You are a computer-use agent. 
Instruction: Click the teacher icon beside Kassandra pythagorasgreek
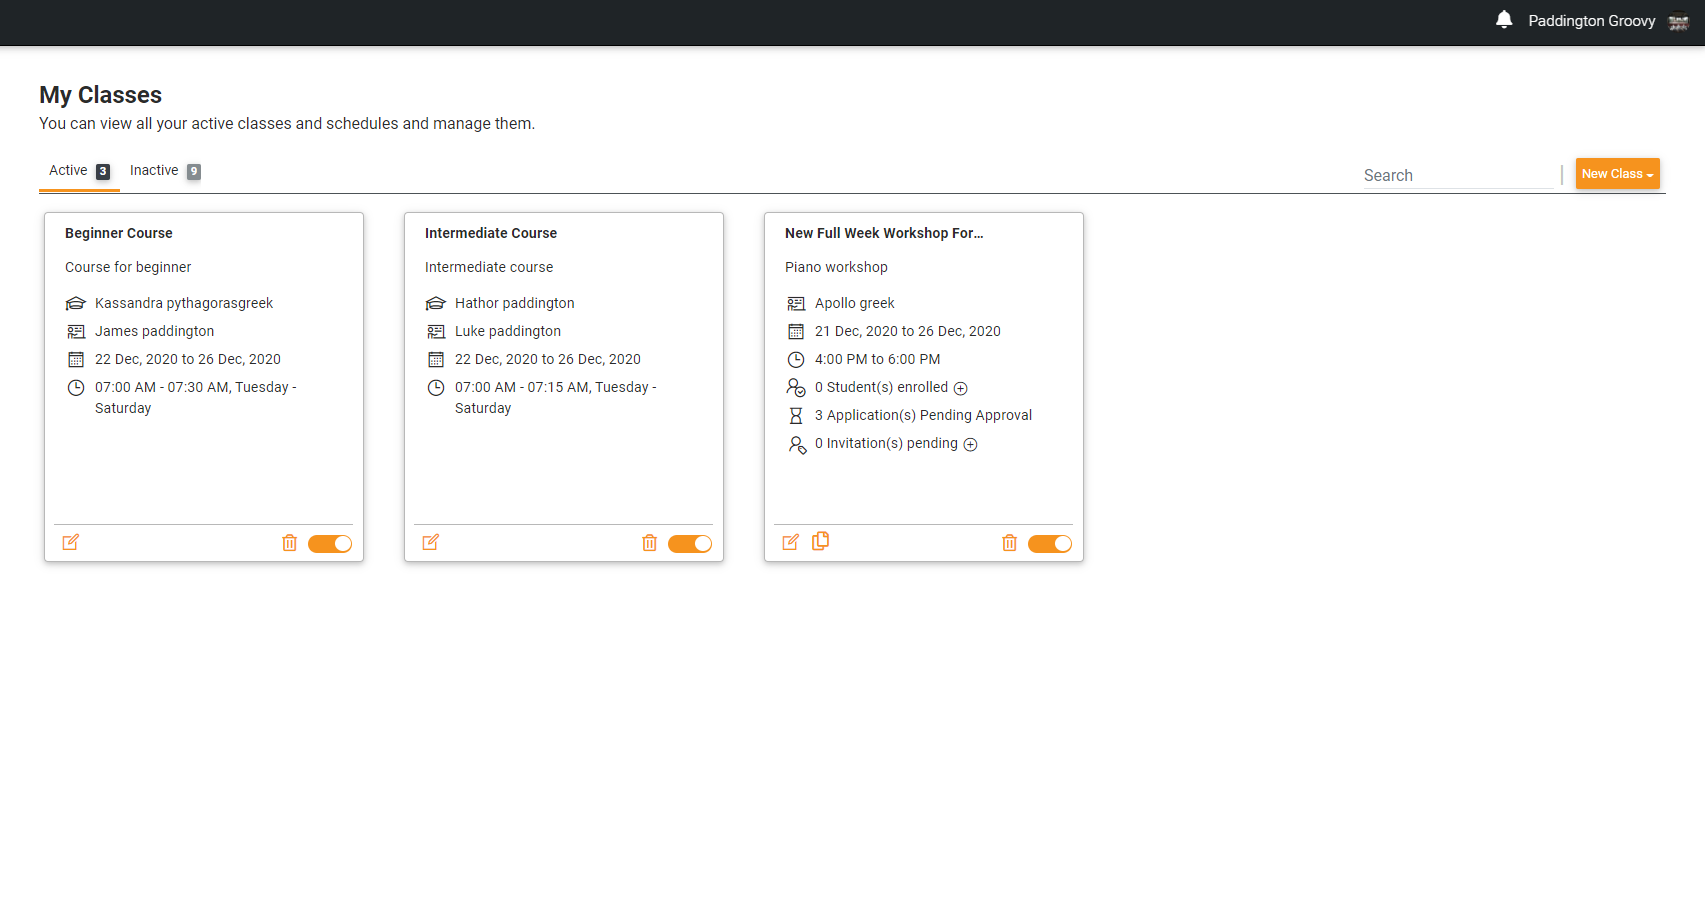76,303
